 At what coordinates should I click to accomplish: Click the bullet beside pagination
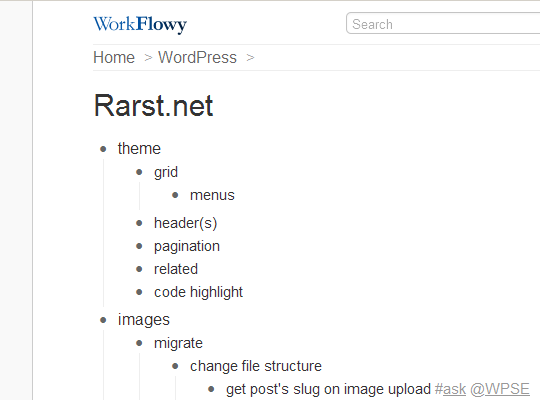coord(139,246)
